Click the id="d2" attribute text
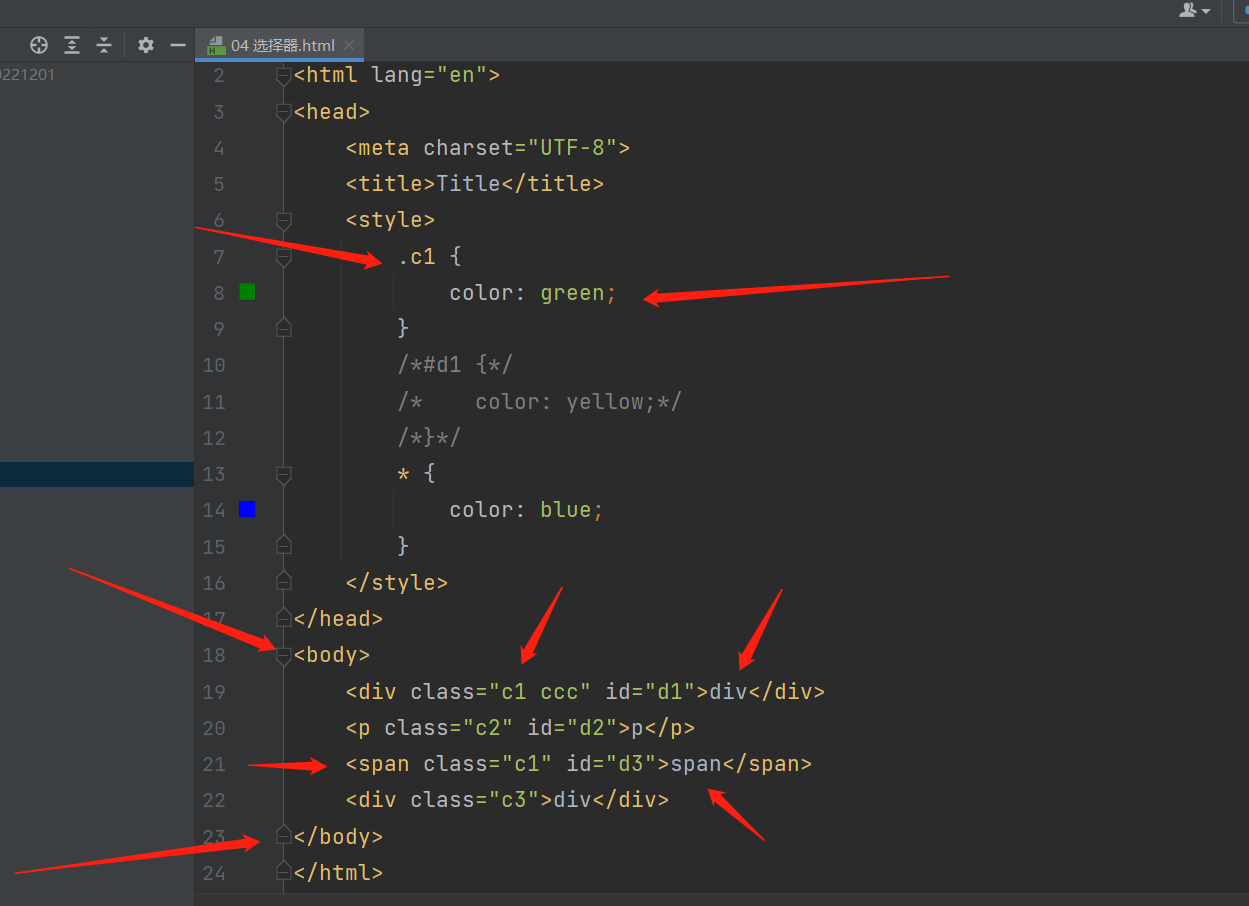 click(x=570, y=727)
